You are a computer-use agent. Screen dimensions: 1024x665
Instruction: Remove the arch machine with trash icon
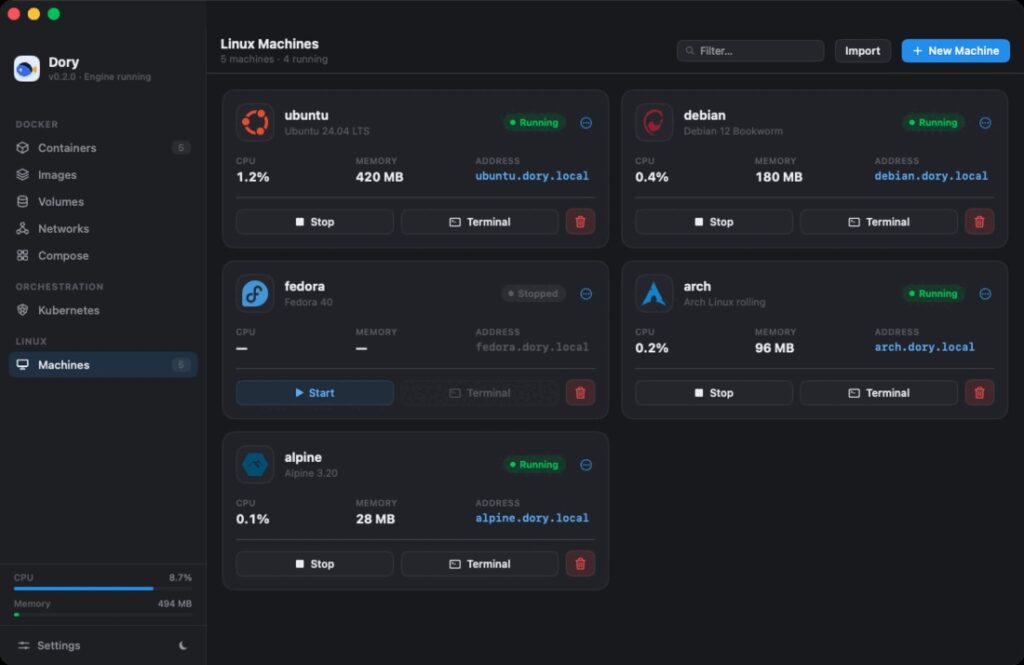pyautogui.click(x=979, y=393)
